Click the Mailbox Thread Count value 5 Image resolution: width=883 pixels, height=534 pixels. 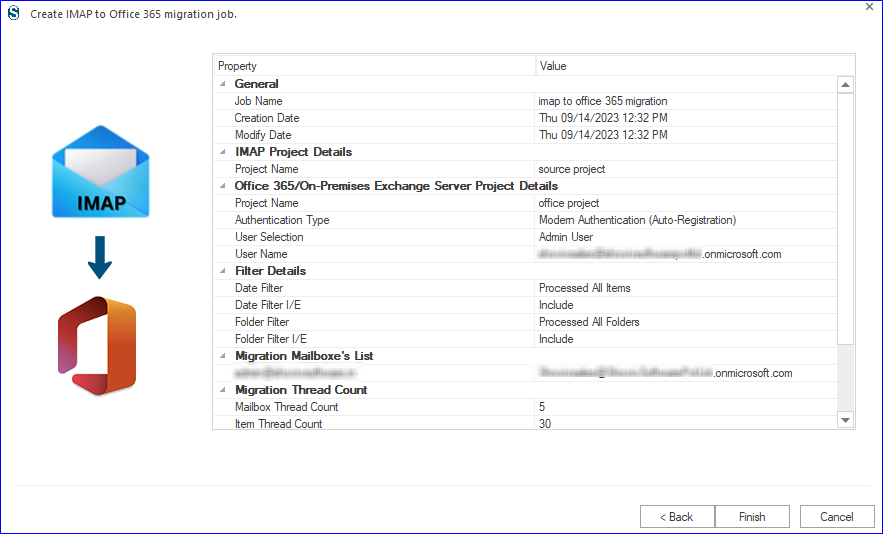(542, 407)
